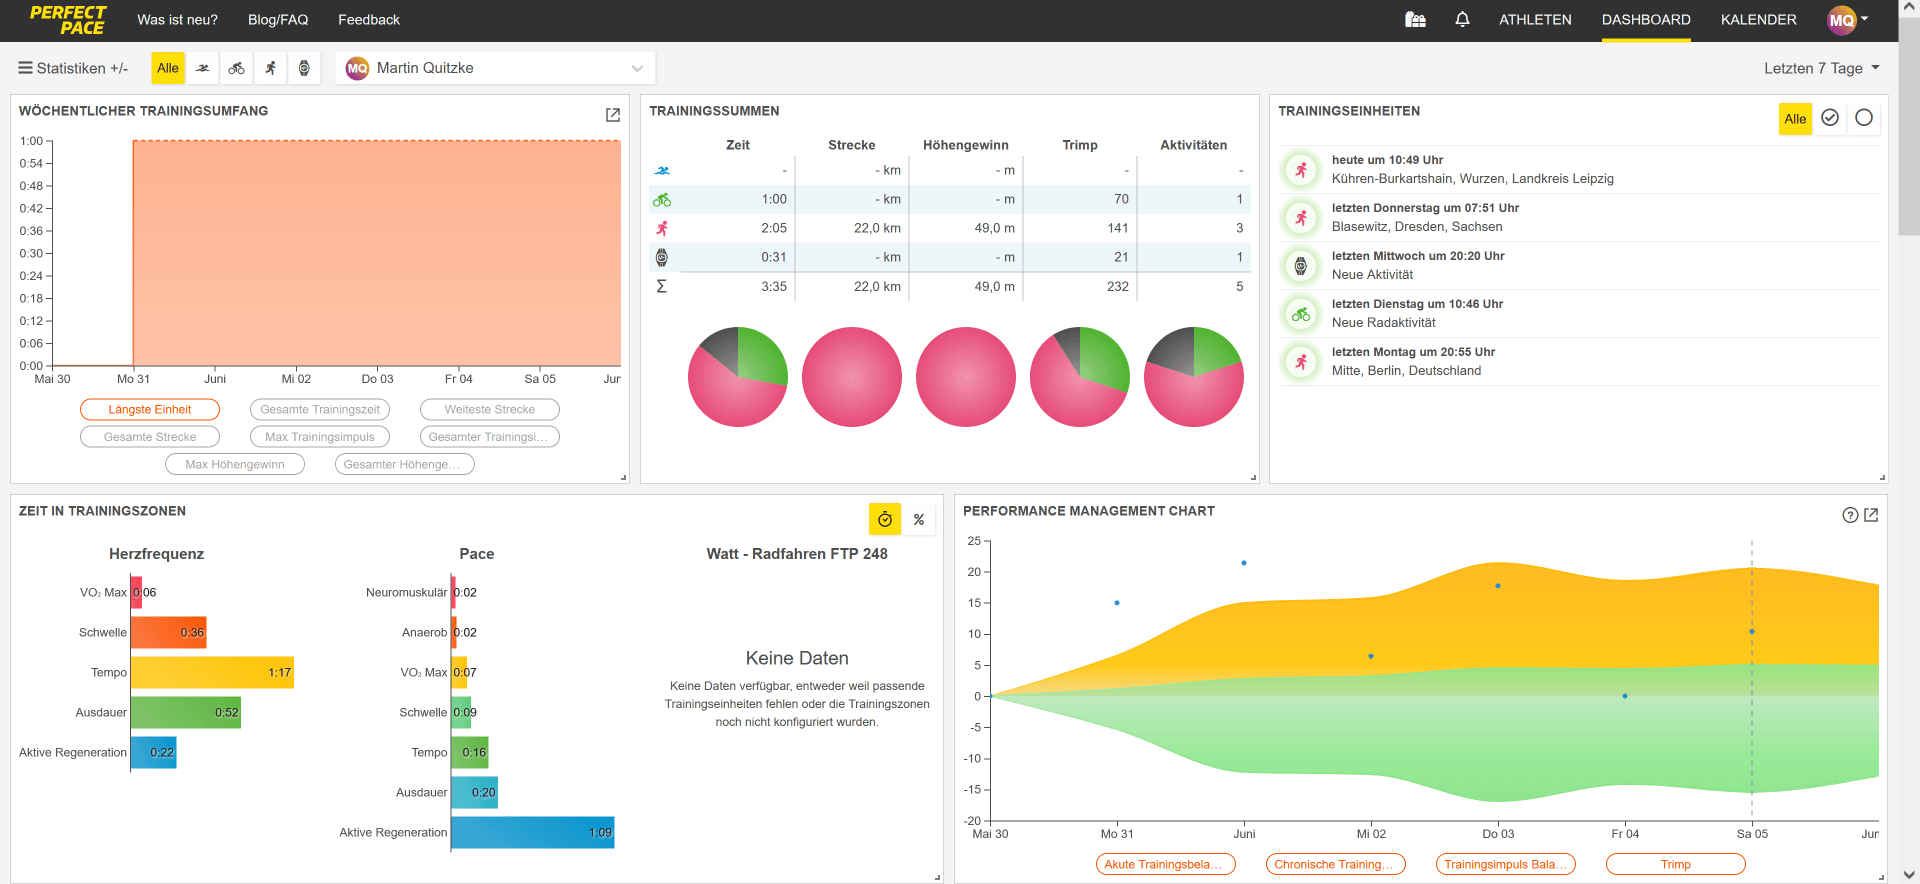1920x884 pixels.
Task: Click the Aktive Regeneration pace bar
Action: point(533,832)
